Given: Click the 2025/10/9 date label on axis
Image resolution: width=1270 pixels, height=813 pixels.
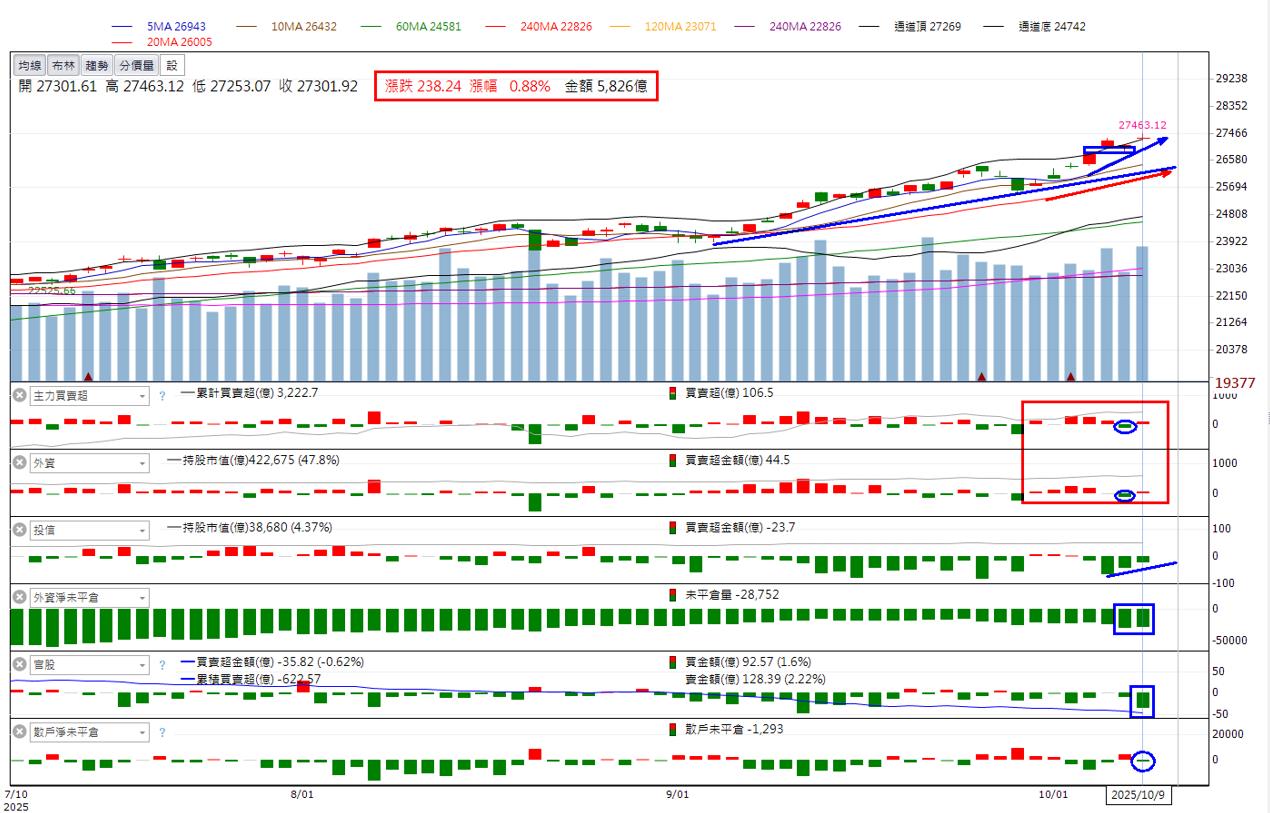Looking at the screenshot, I should tap(1137, 795).
